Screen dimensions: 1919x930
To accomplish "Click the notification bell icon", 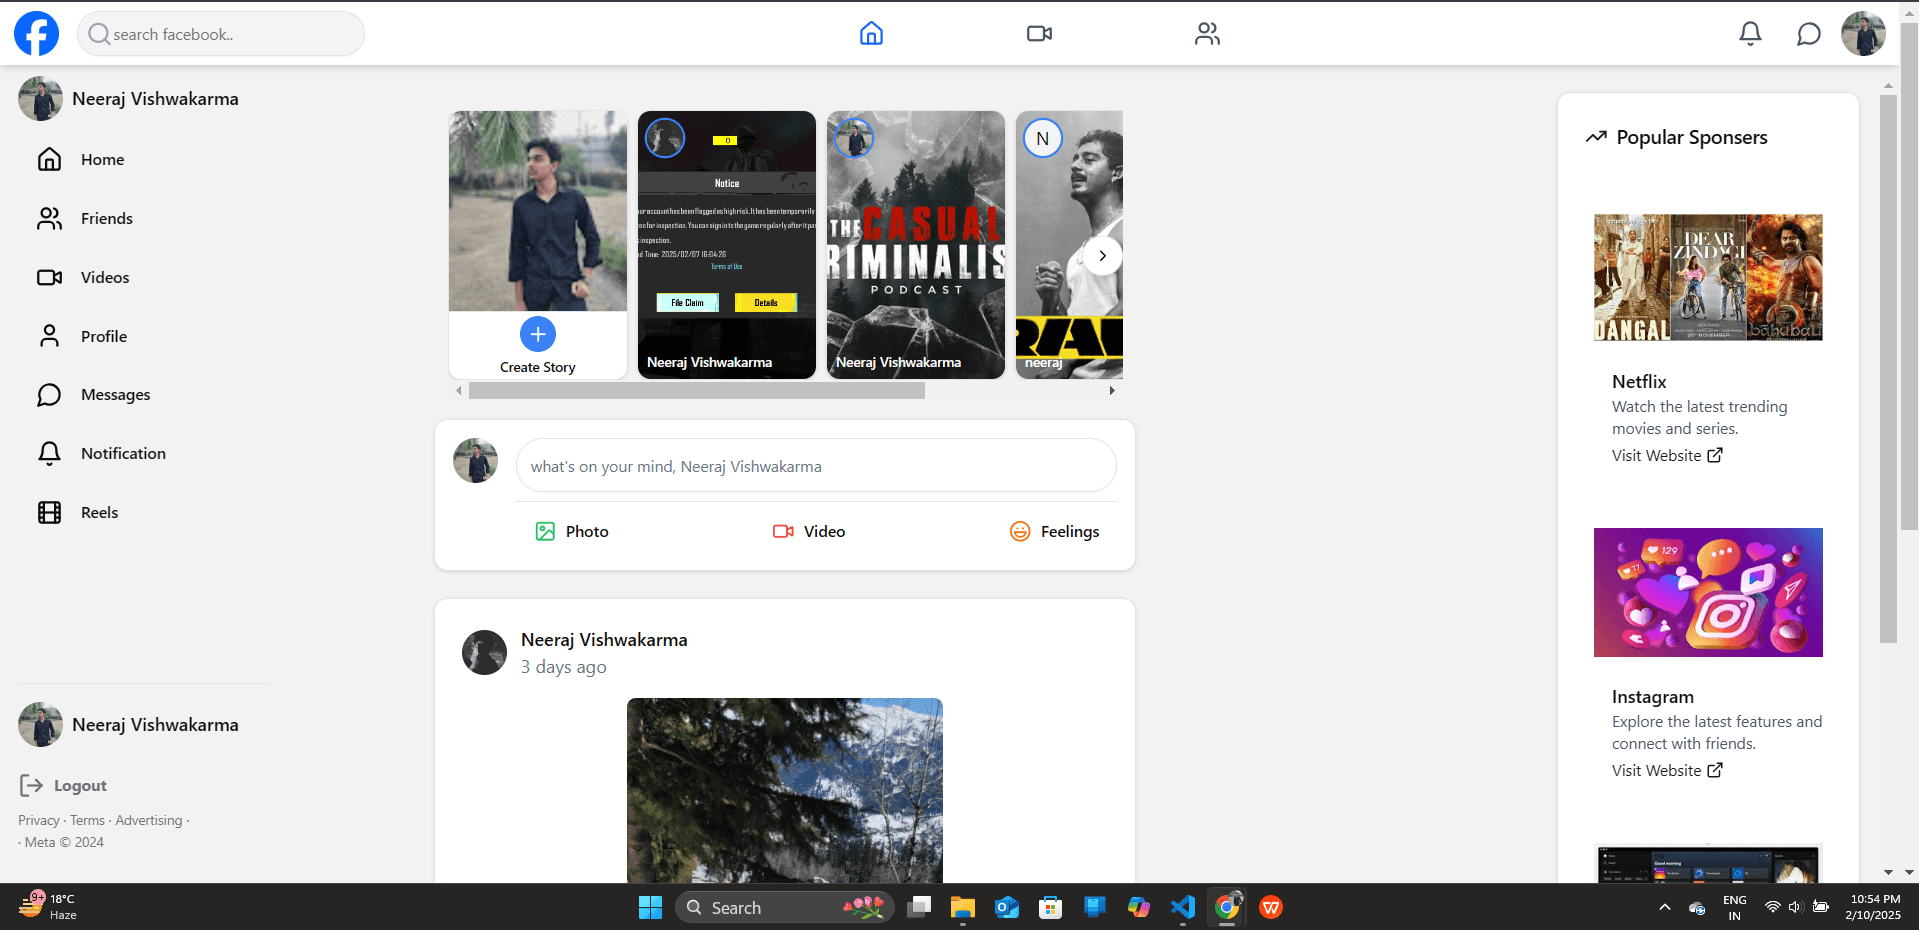I will tap(1749, 33).
